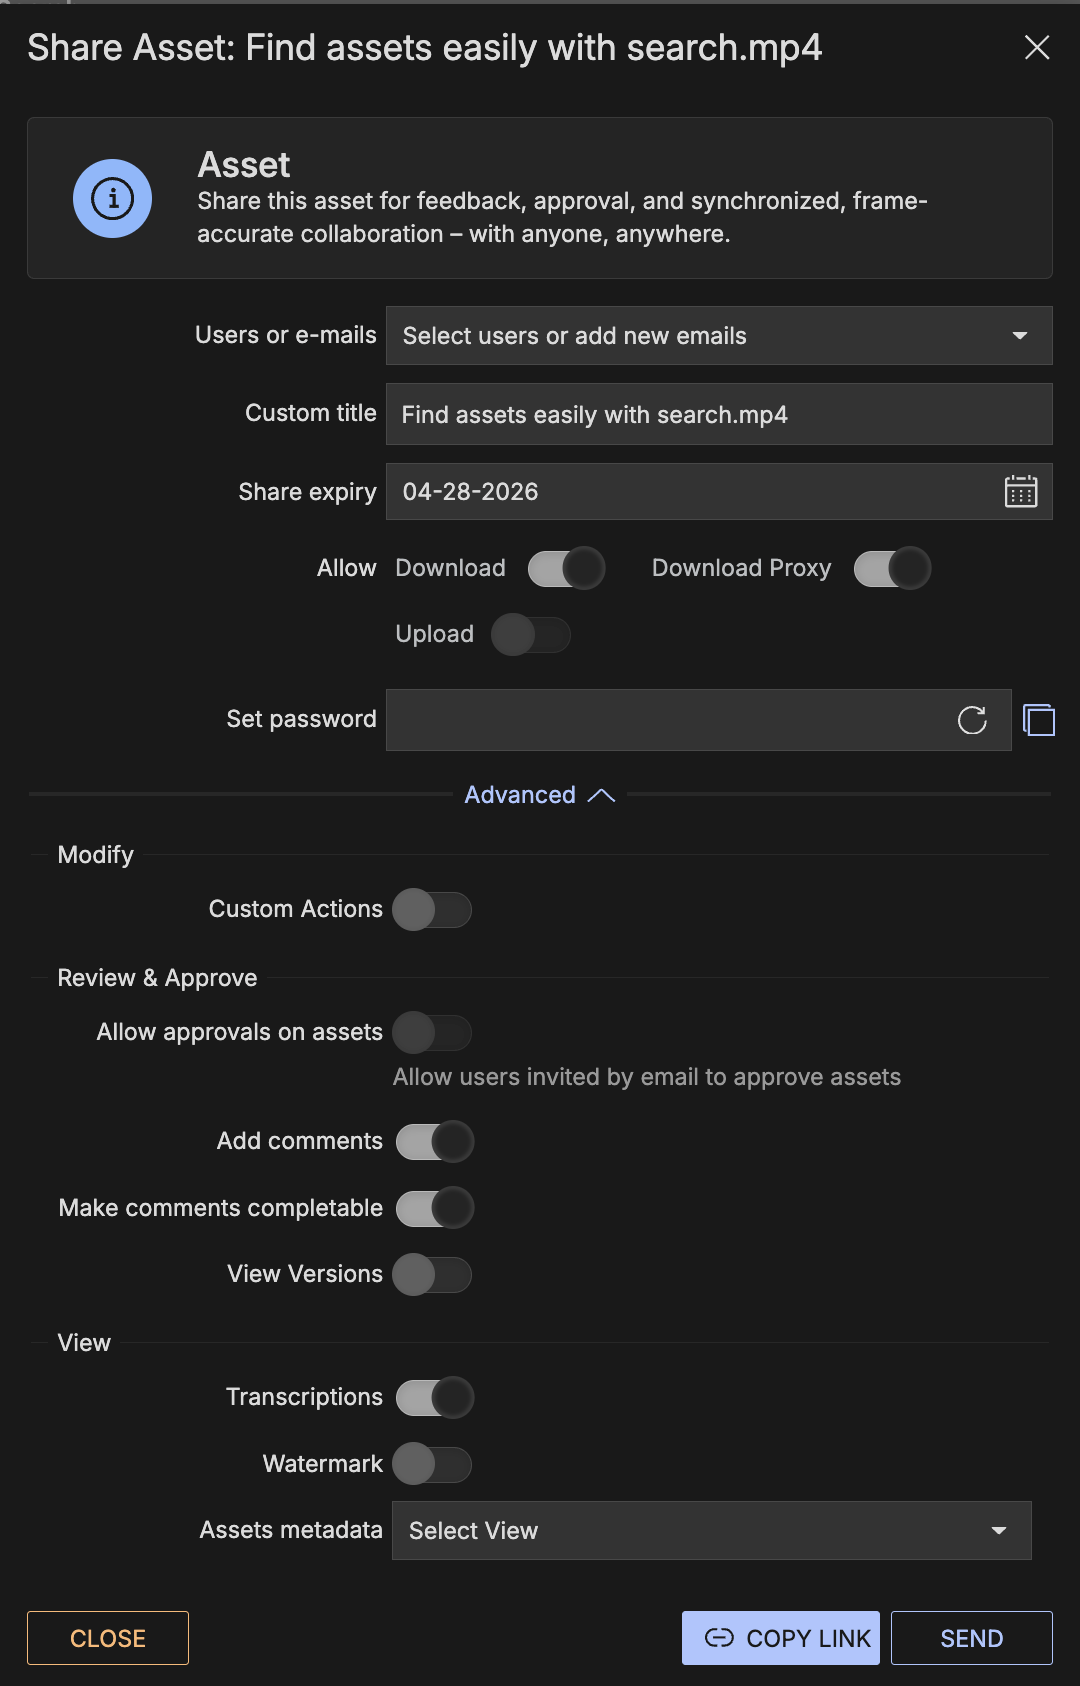The width and height of the screenshot is (1080, 1686).
Task: Toggle Allow approvals on assets
Action: pos(432,1033)
